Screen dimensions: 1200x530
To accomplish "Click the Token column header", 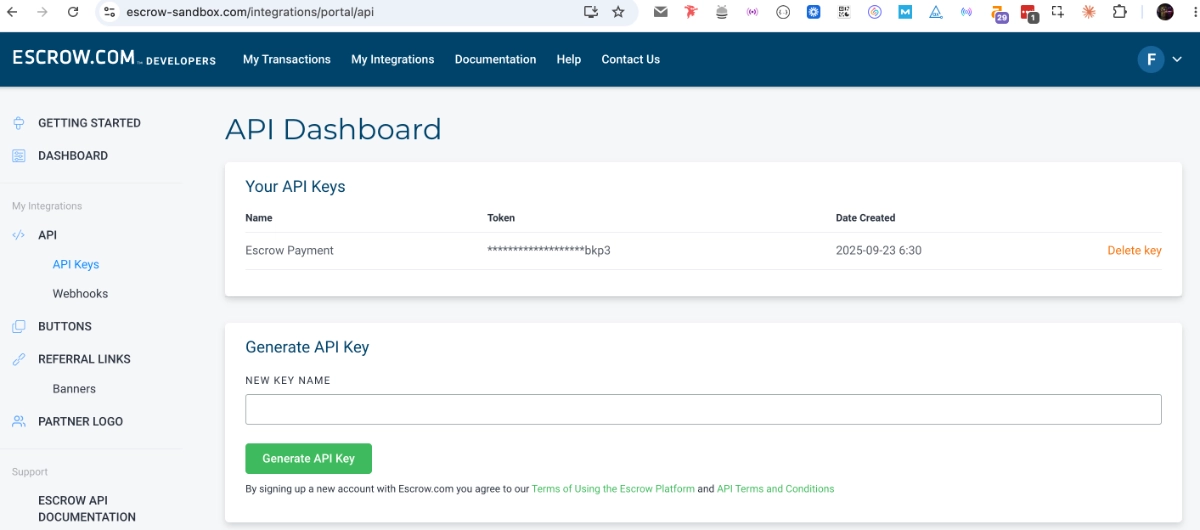I will click(501, 218).
